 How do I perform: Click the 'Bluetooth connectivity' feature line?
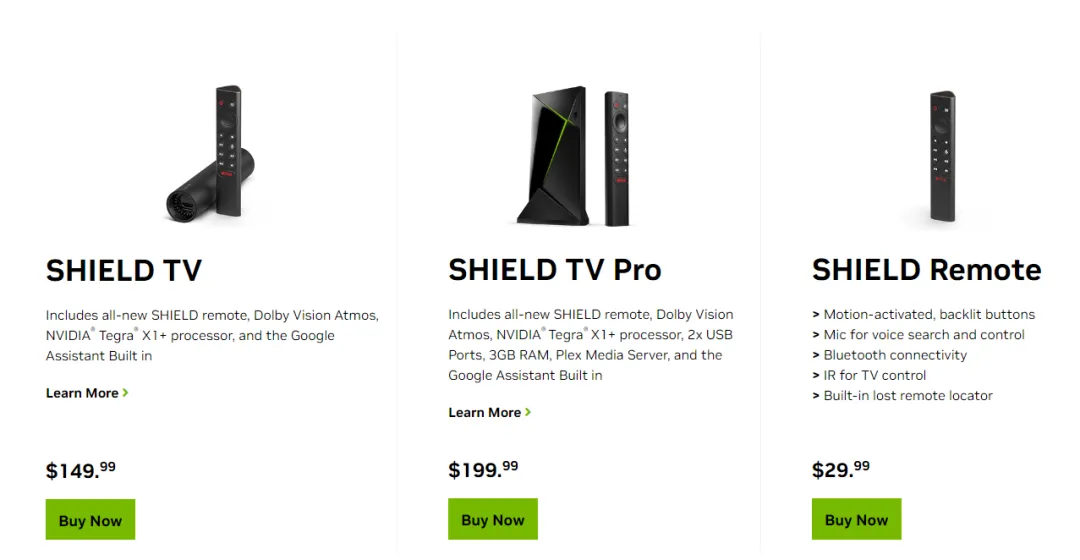click(x=894, y=355)
